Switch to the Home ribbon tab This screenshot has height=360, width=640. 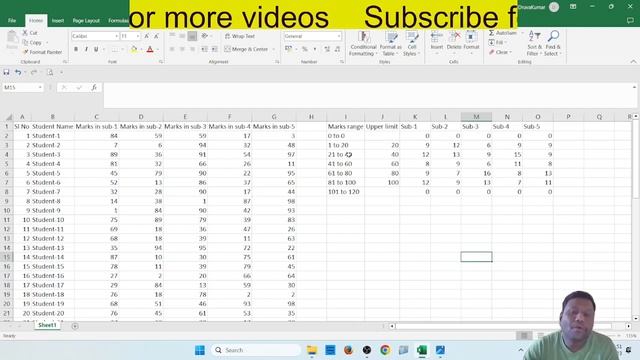[x=36, y=20]
